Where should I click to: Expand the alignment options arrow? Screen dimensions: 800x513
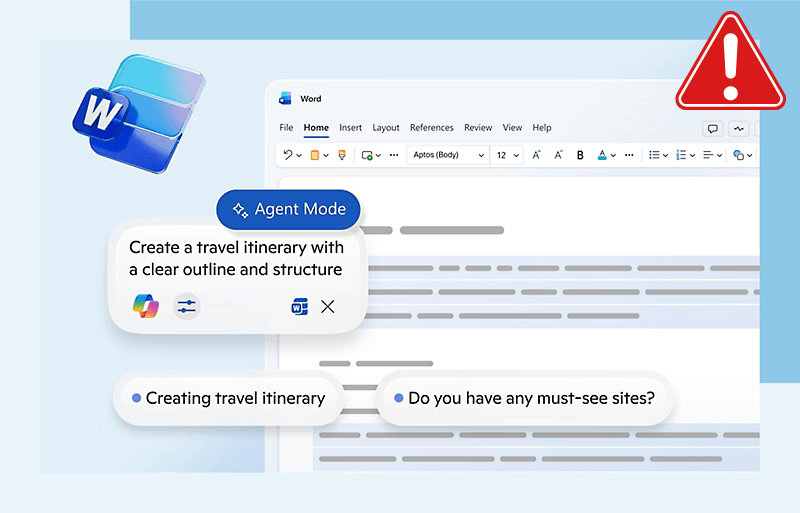point(719,155)
